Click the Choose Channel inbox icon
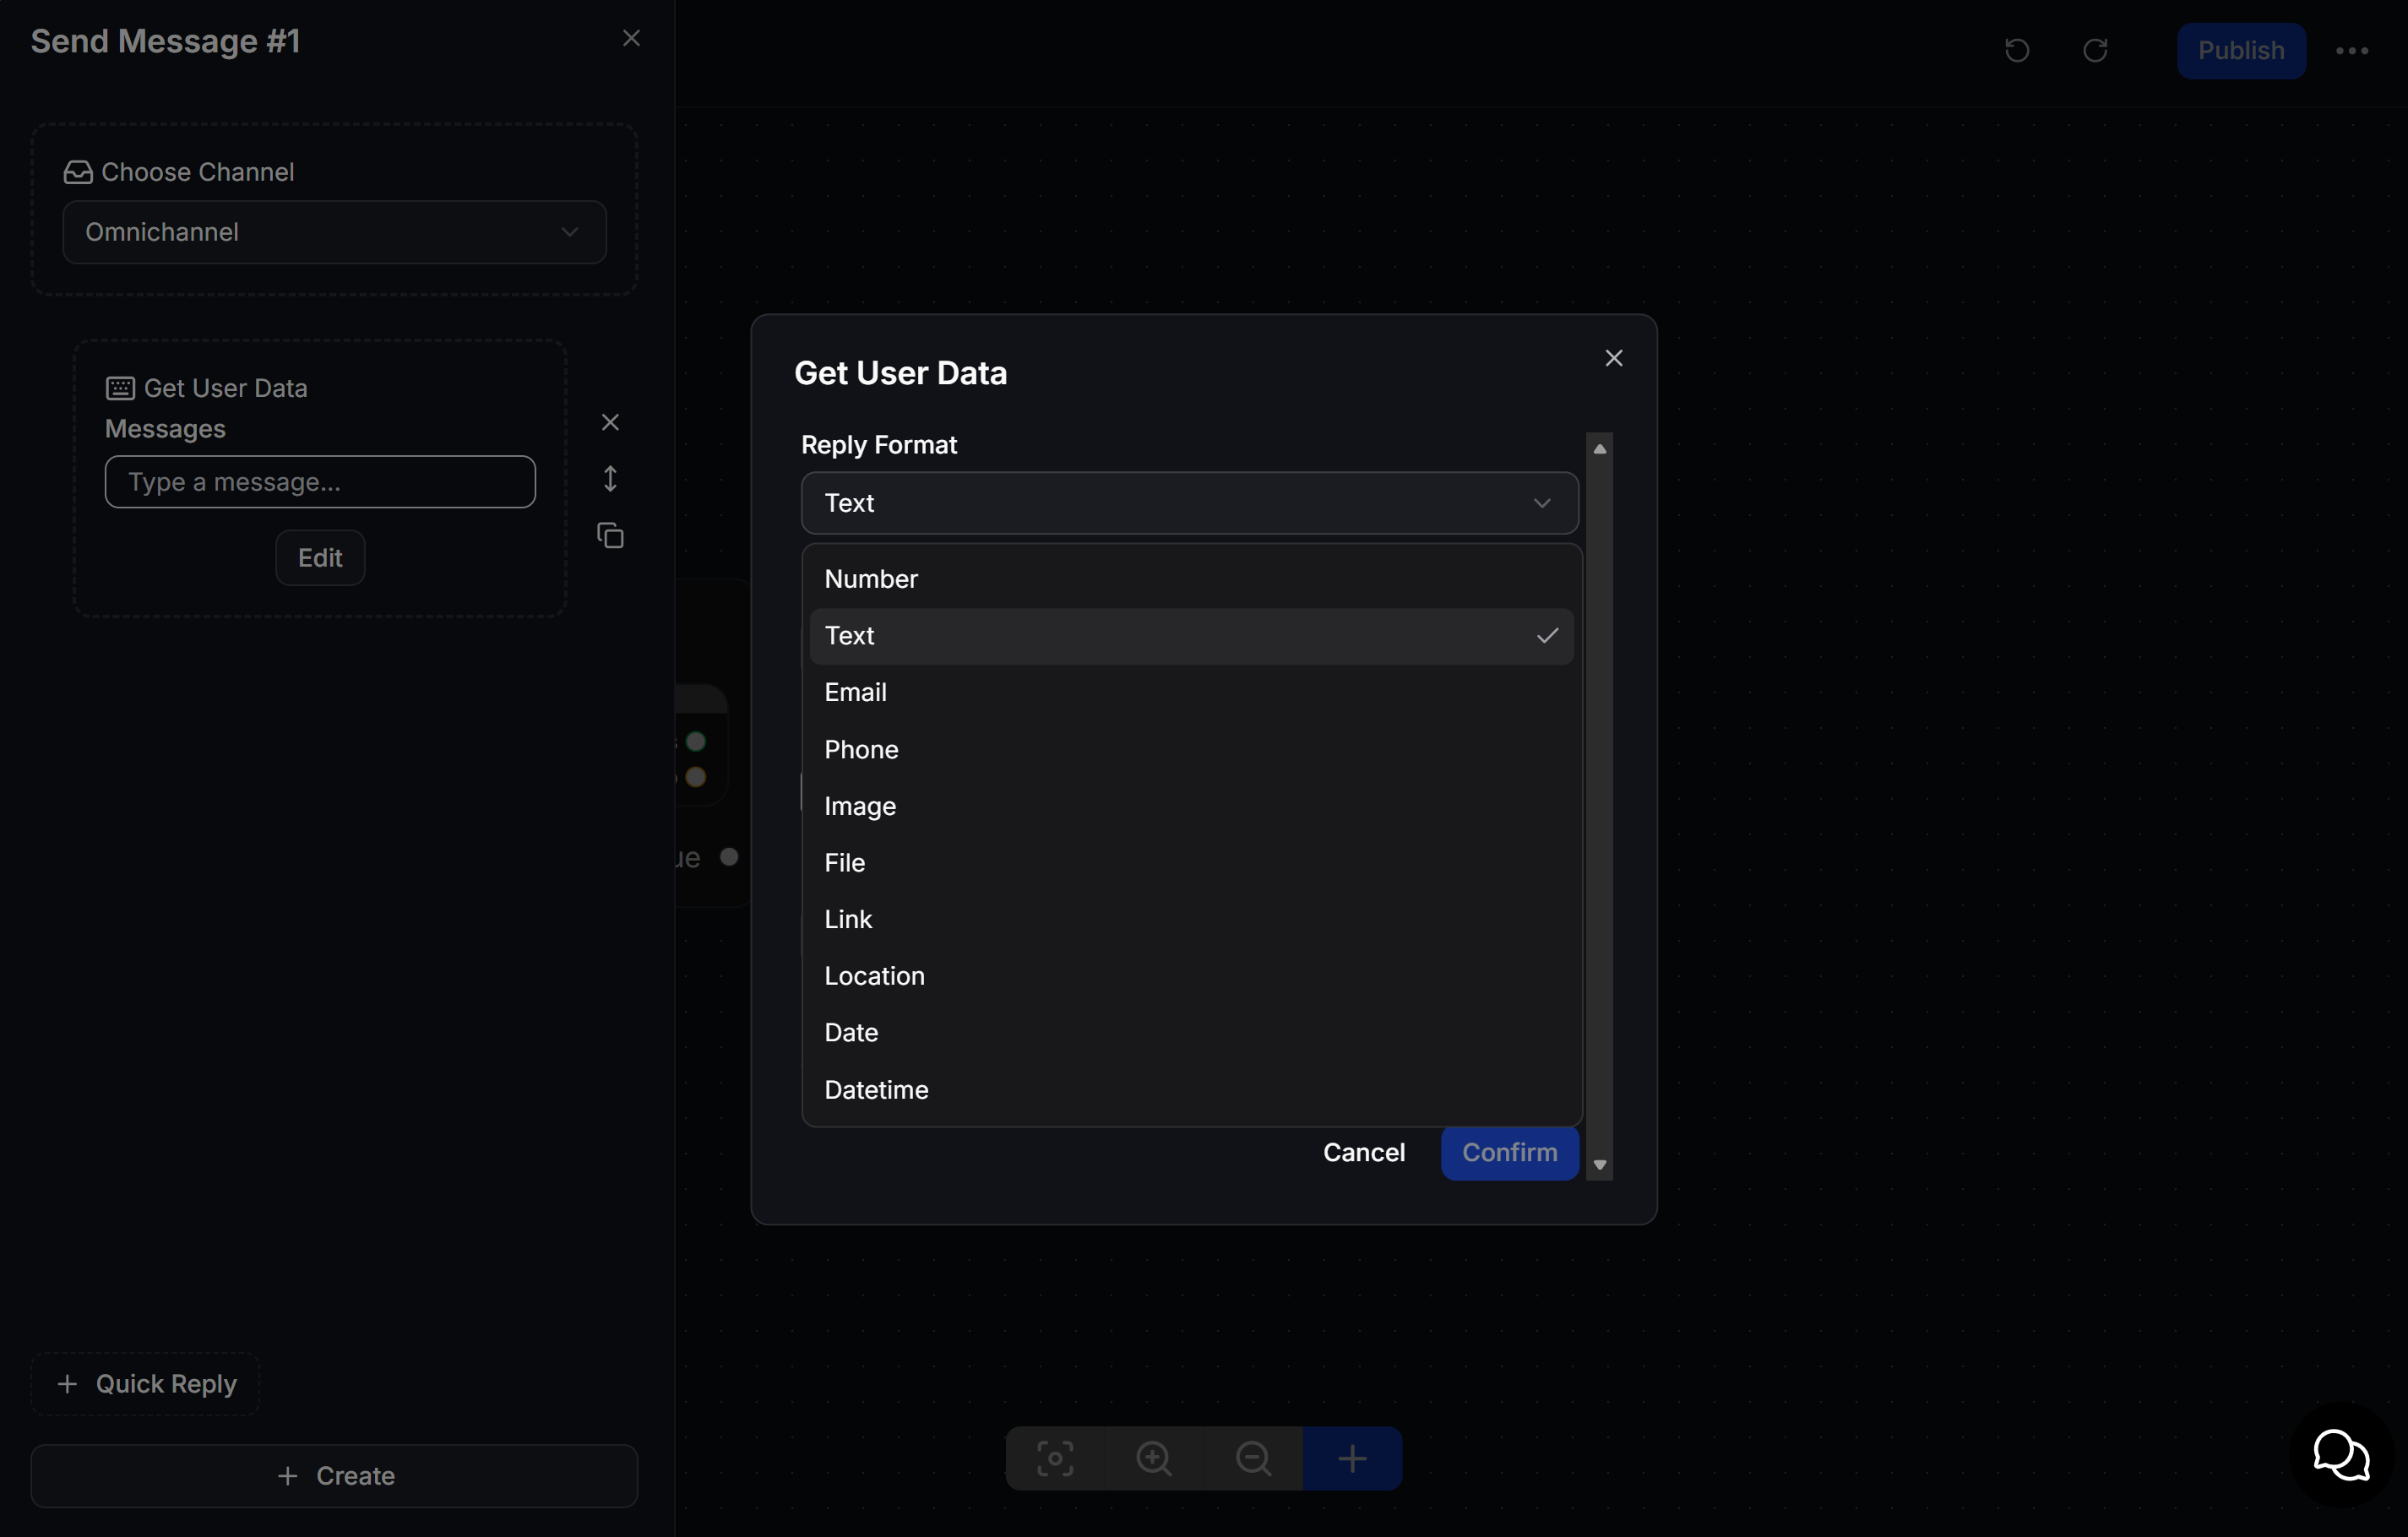The image size is (2408, 1537). (78, 172)
